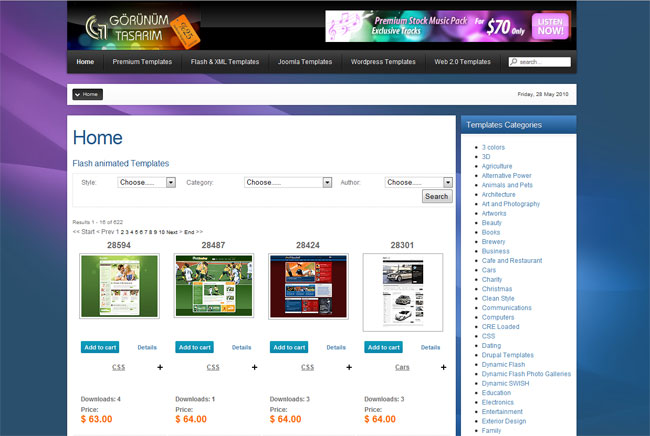Open thumbnail of car template 28301
The width and height of the screenshot is (650, 436).
point(403,293)
